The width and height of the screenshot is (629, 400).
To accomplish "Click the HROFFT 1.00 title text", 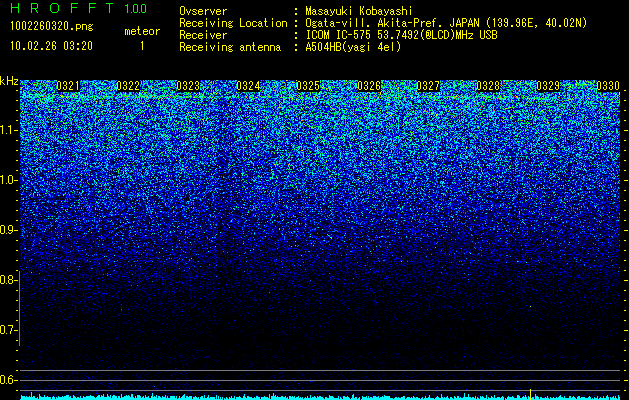I will point(79,8).
